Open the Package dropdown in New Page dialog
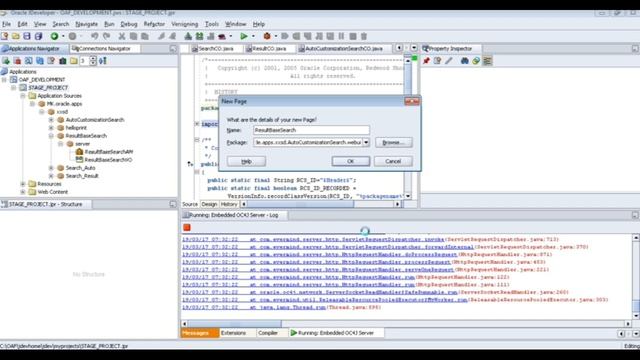This screenshot has width=640, height=360. click(366, 142)
